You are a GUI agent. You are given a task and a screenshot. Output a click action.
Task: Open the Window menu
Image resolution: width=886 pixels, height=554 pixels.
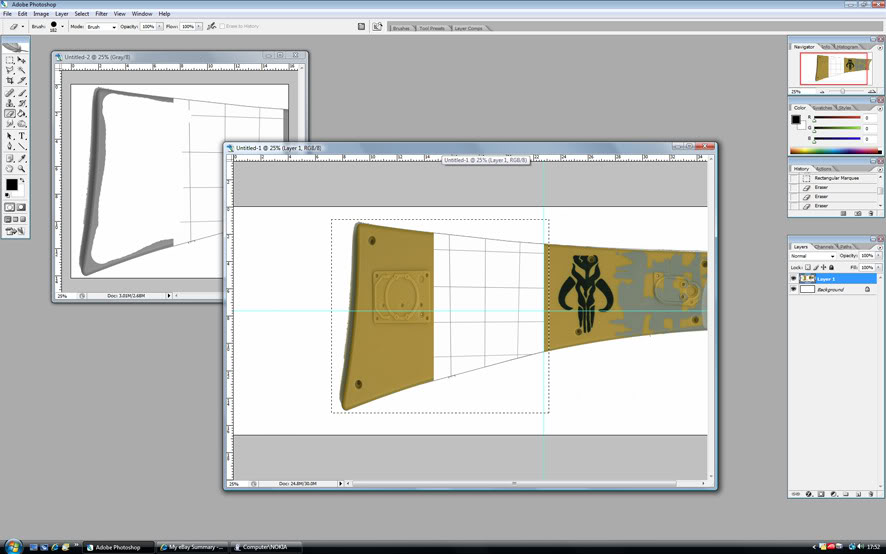(142, 14)
